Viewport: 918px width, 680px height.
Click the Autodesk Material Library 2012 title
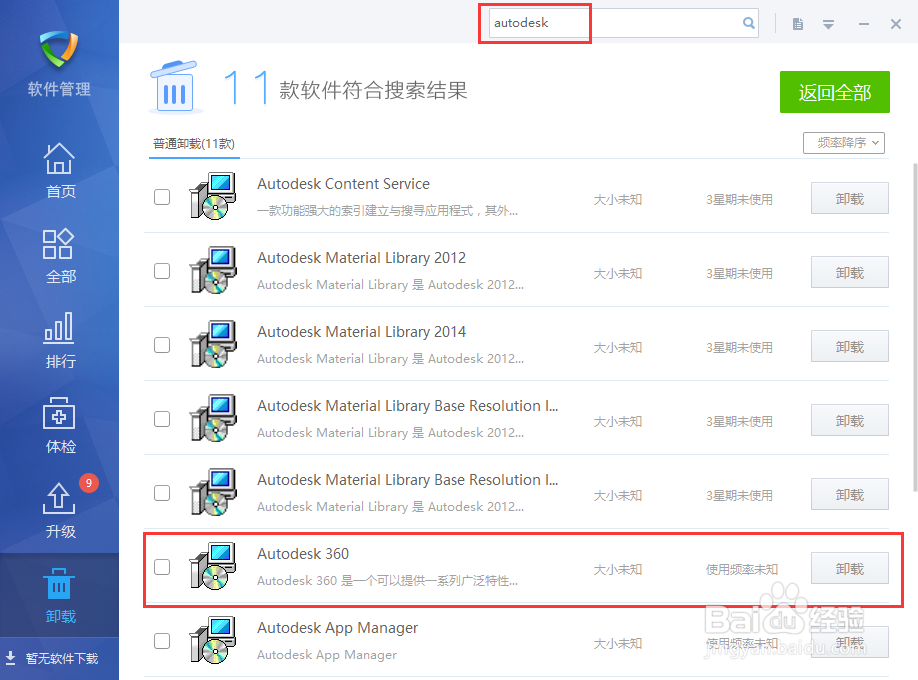(361, 258)
